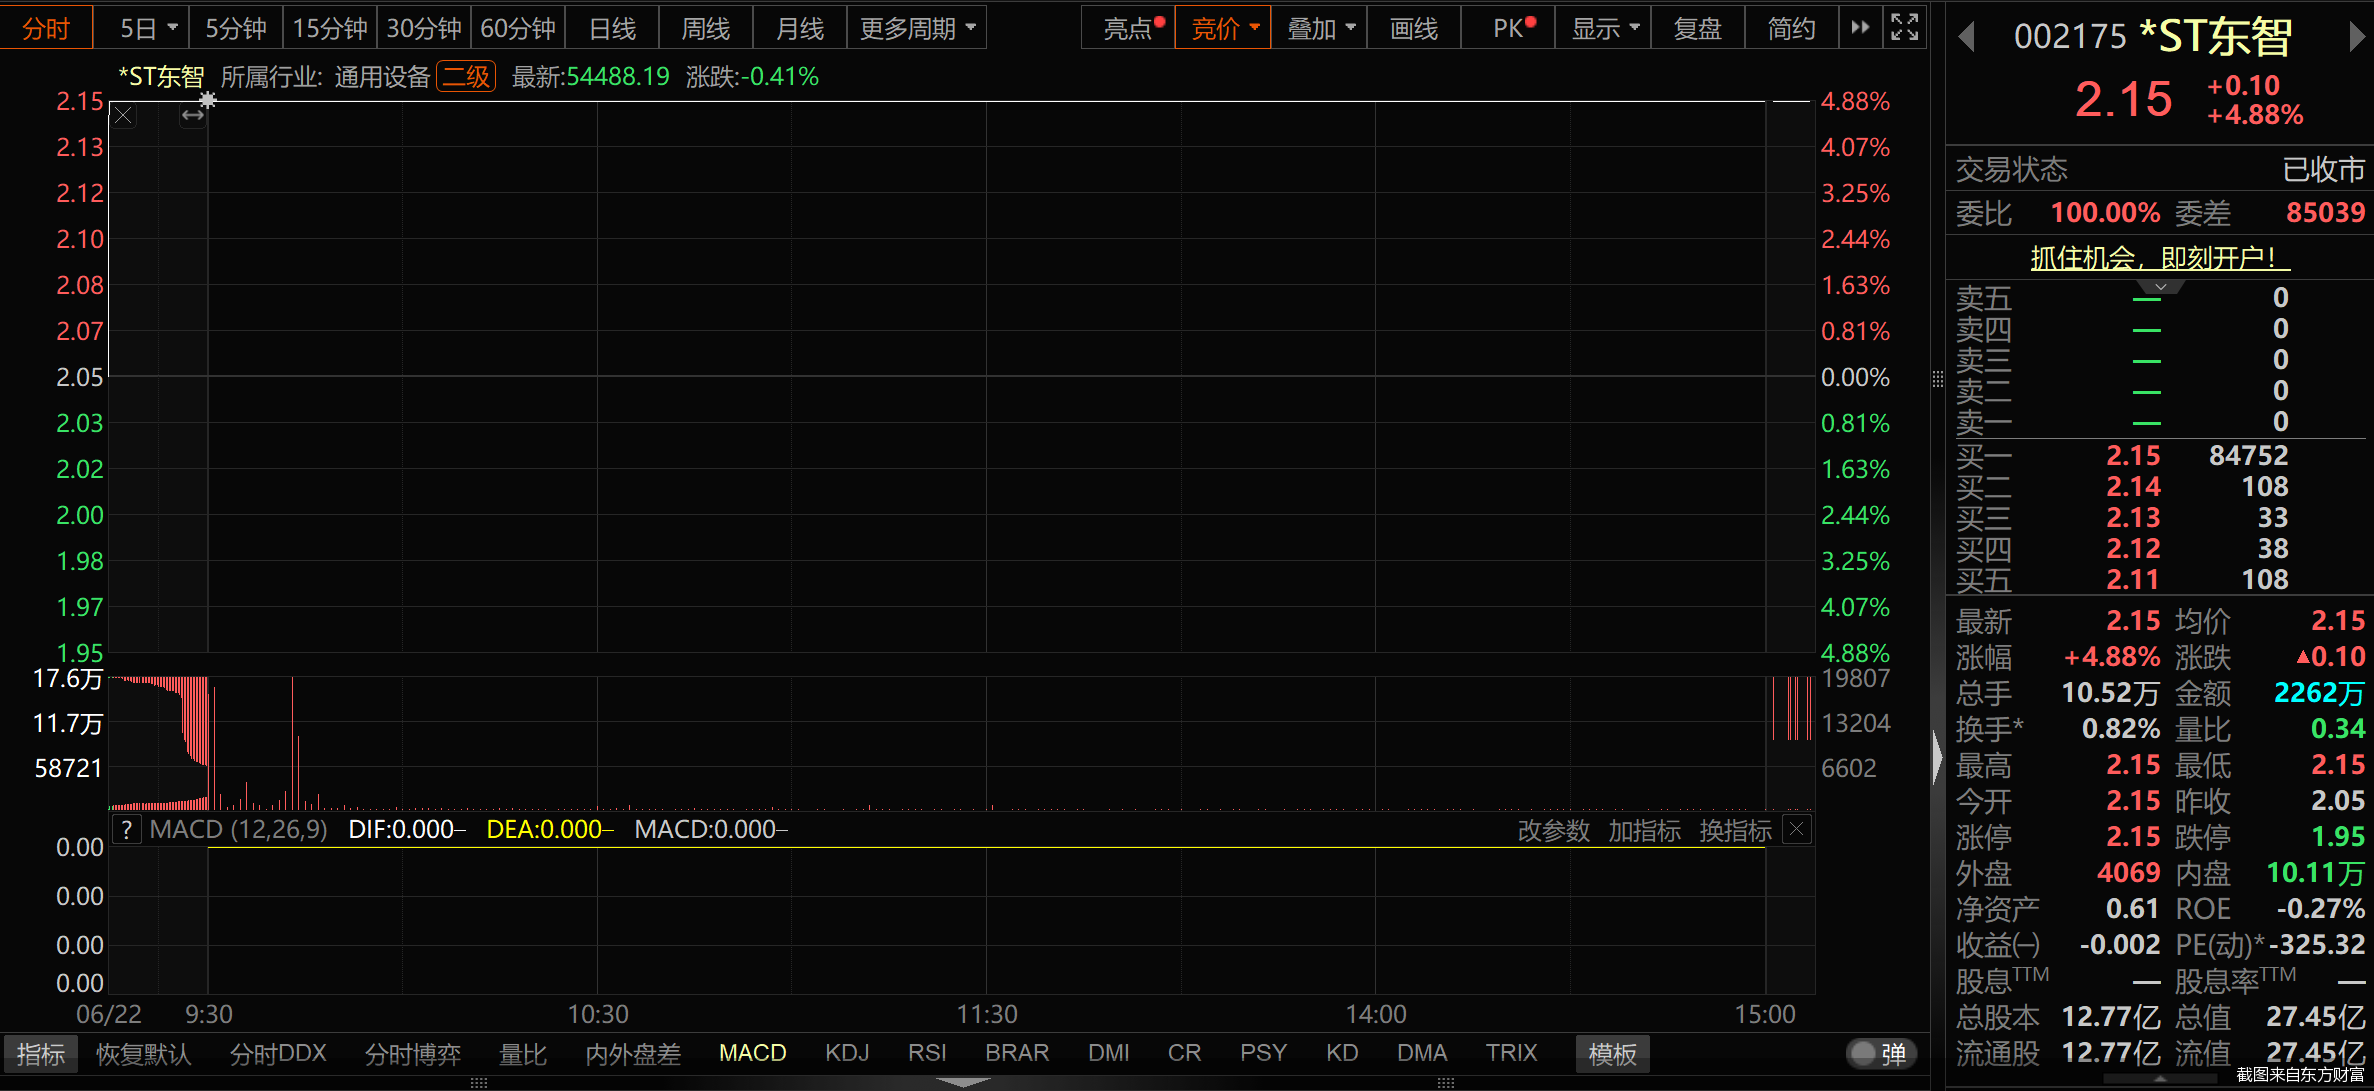The width and height of the screenshot is (2374, 1091).
Task: Switch to 周线 chart
Action: pos(706,28)
